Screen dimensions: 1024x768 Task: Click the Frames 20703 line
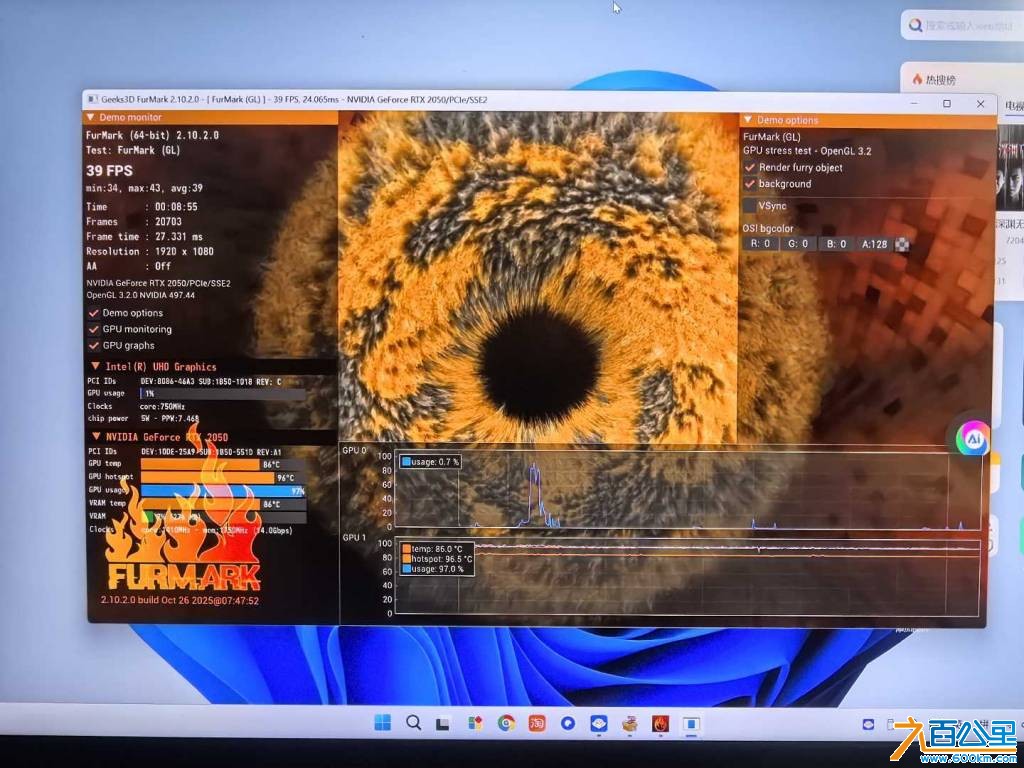[x=134, y=221]
